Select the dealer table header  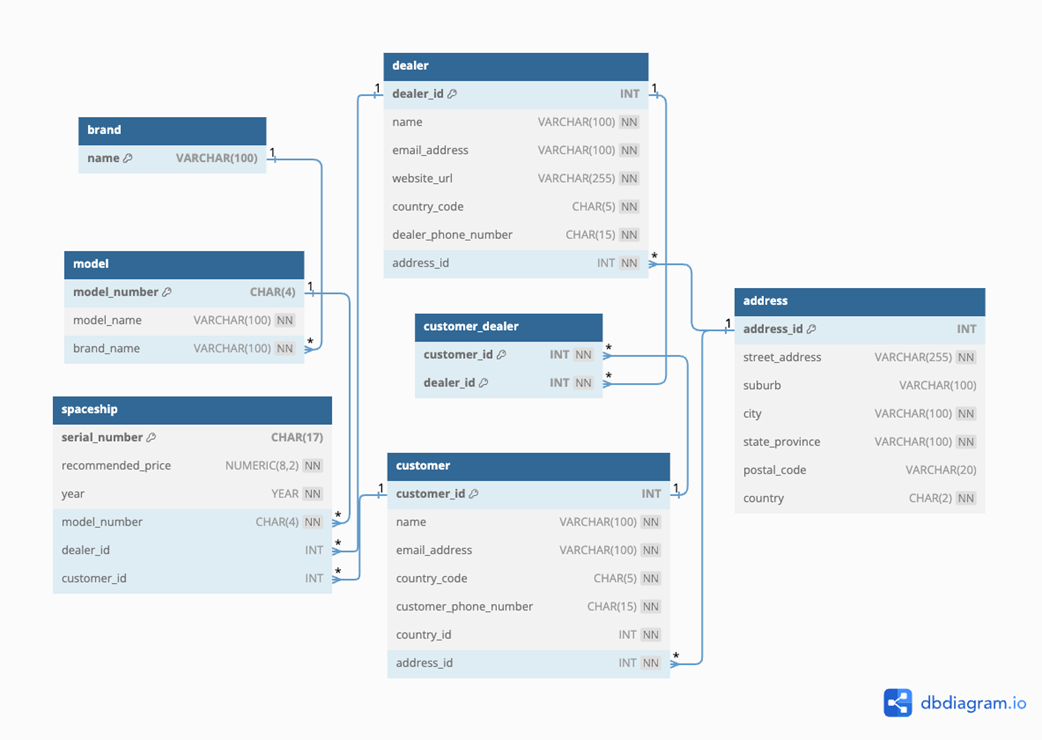click(x=515, y=66)
